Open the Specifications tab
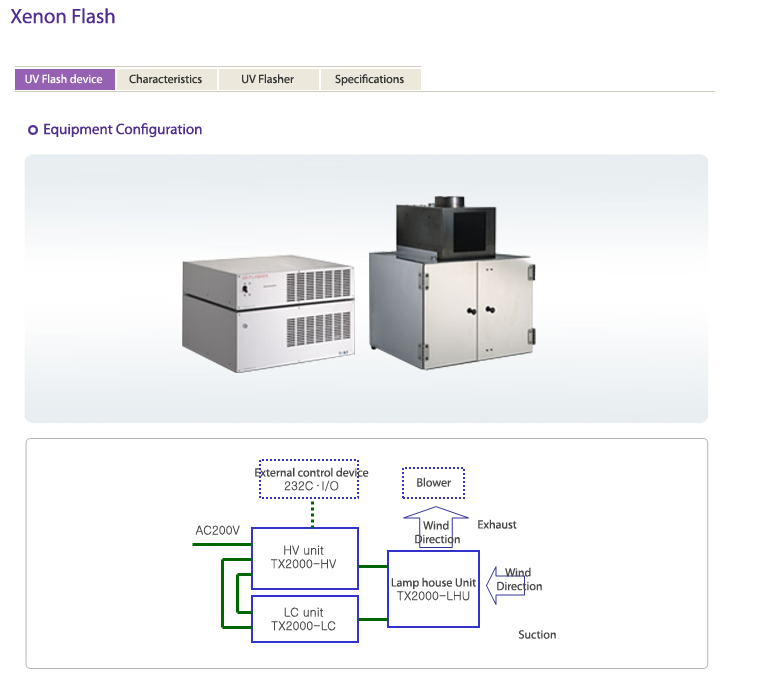Screen dimensions: 760x682 pyautogui.click(x=369, y=79)
